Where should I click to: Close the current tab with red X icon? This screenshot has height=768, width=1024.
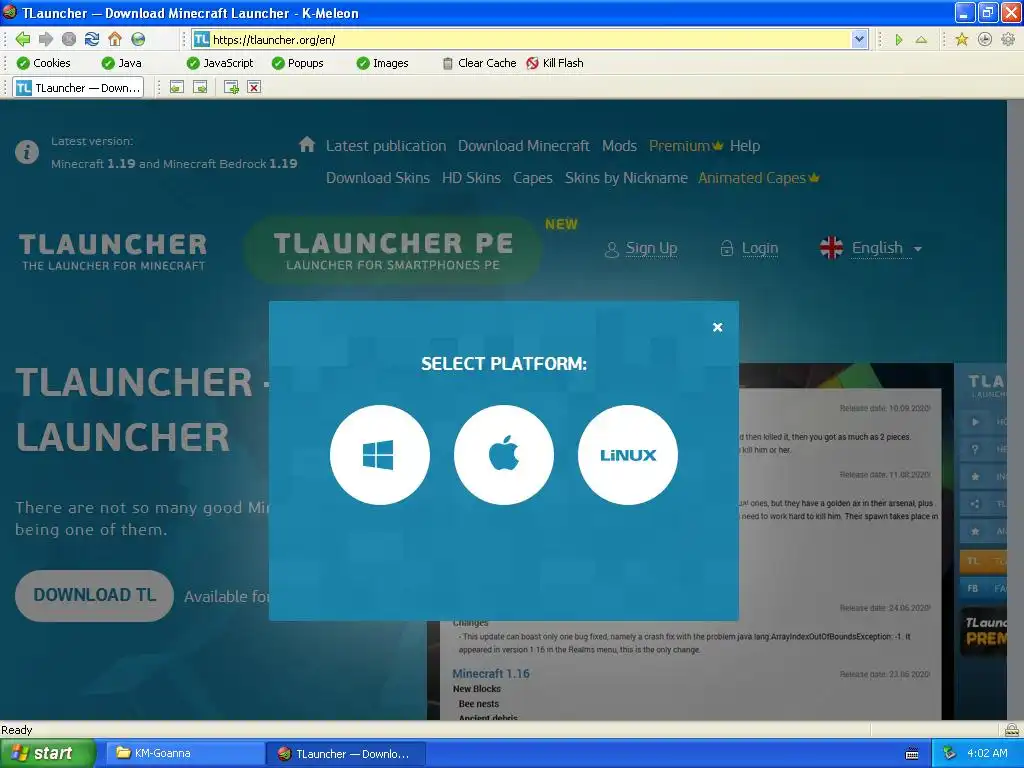(x=254, y=88)
